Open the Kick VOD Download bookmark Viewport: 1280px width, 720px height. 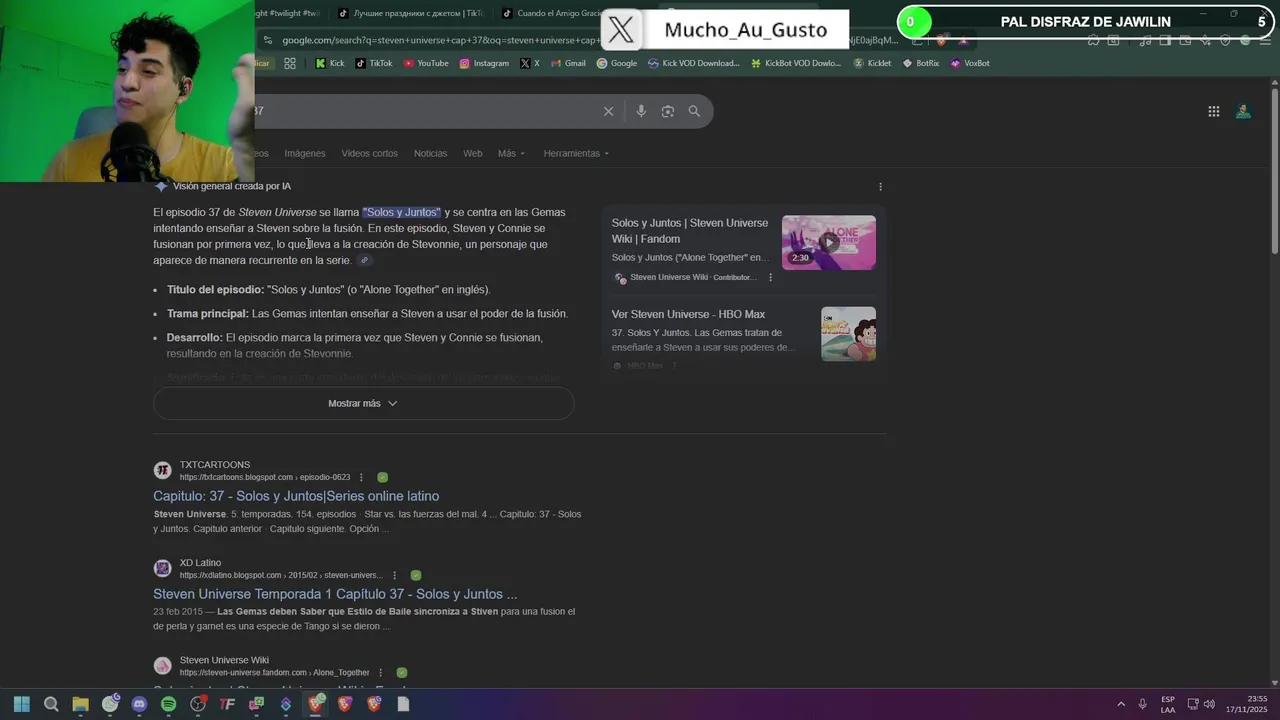(x=693, y=63)
